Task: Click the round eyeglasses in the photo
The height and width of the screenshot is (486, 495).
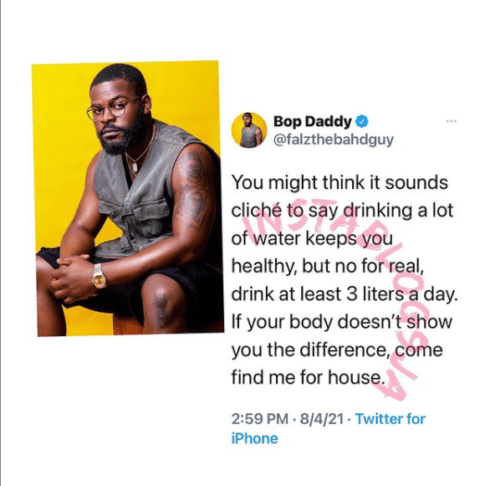Action: (112, 109)
